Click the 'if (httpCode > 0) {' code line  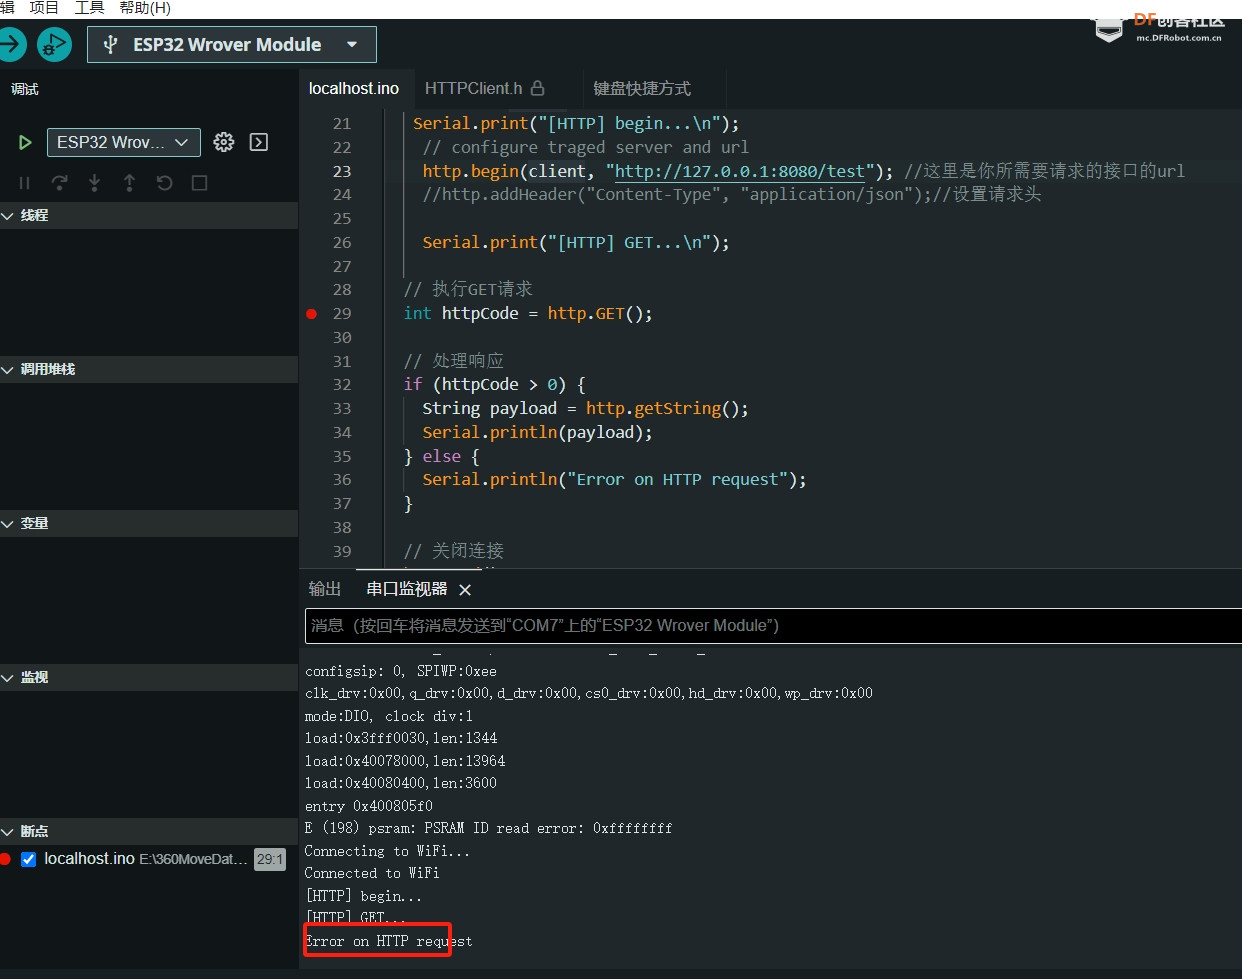(x=494, y=384)
